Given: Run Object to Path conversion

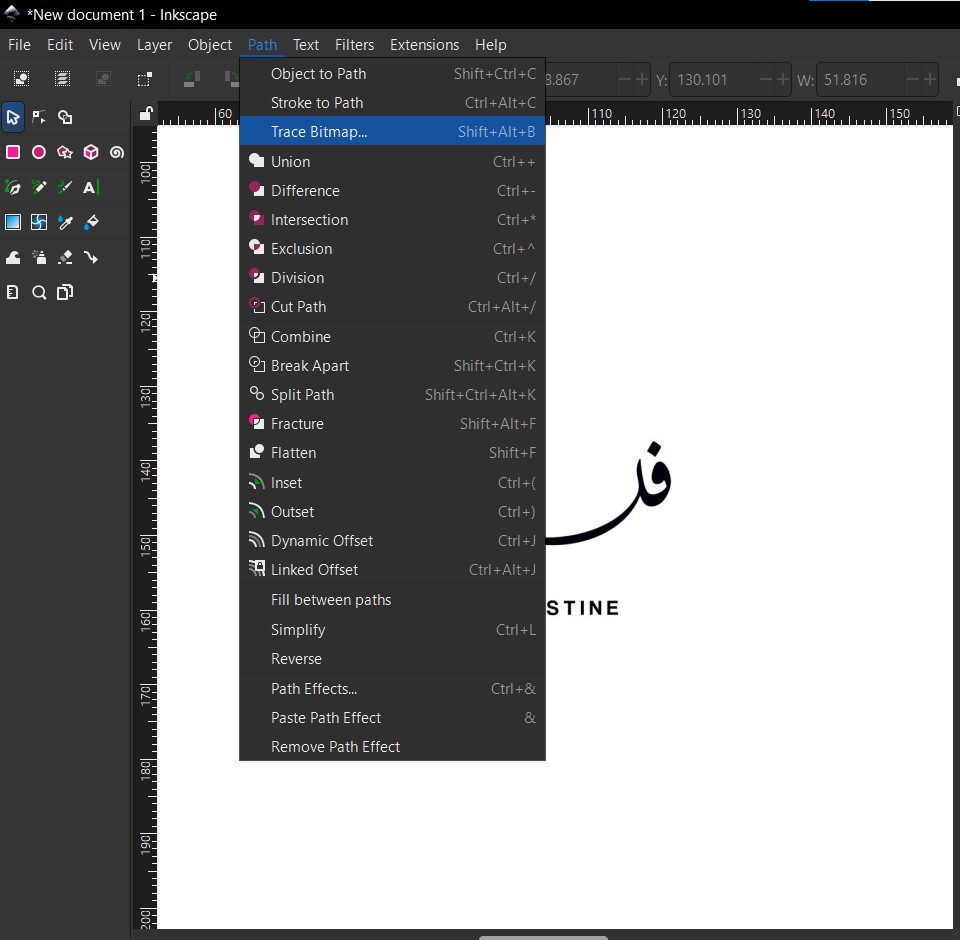Looking at the screenshot, I should click(318, 74).
